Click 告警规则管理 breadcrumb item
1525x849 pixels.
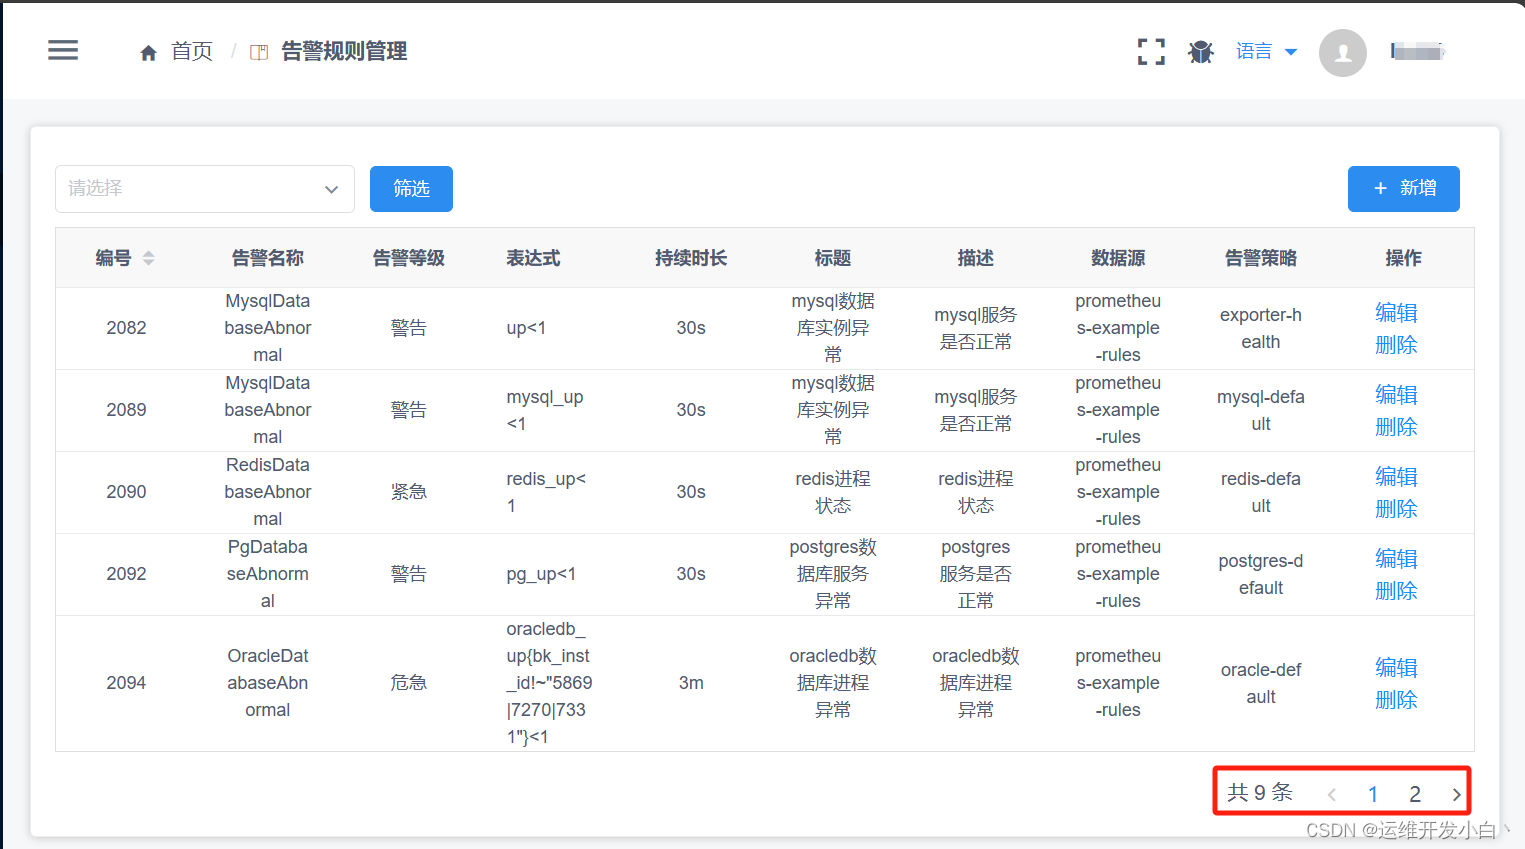click(x=344, y=52)
